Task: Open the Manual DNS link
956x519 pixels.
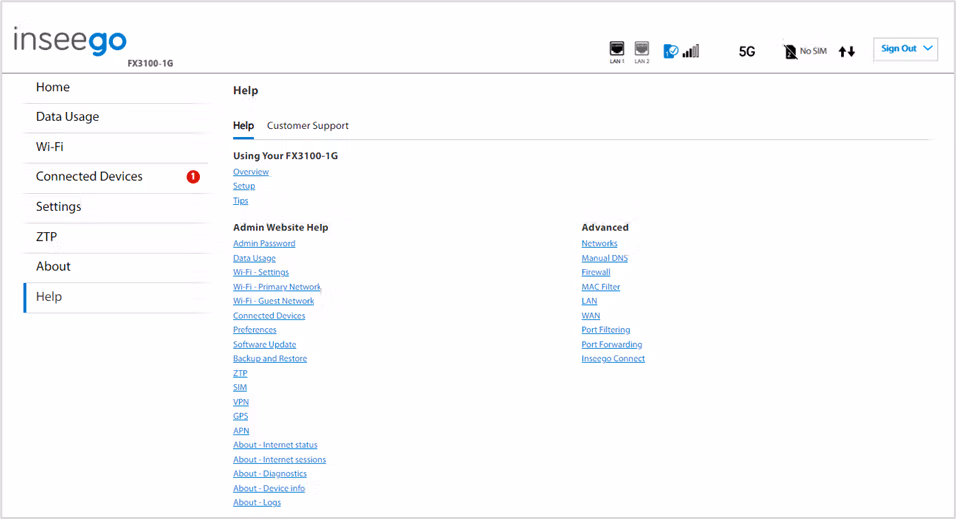Action: pyautogui.click(x=605, y=258)
